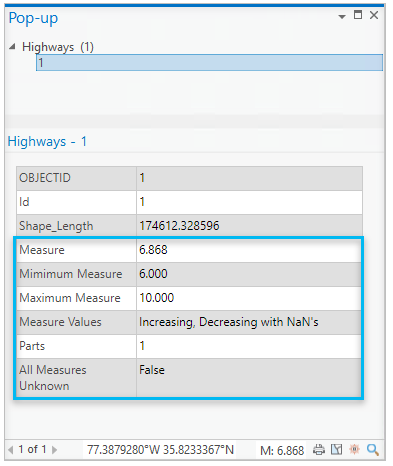Select feature row 1 under Highways
Screen dimensions: 393x466
(209, 63)
